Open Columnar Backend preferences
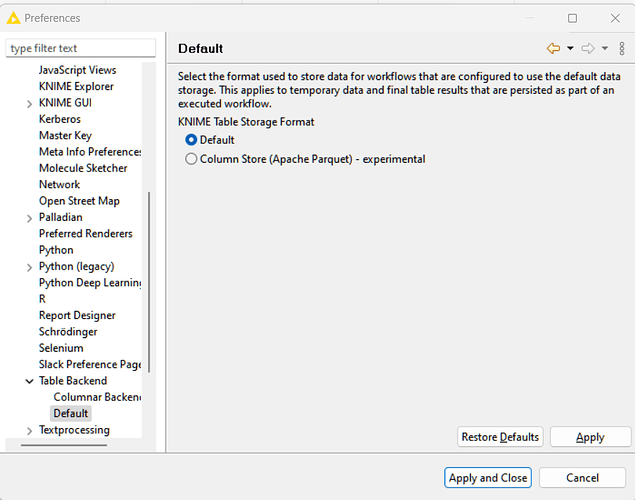Viewport: 635px width, 500px height. pyautogui.click(x=97, y=397)
